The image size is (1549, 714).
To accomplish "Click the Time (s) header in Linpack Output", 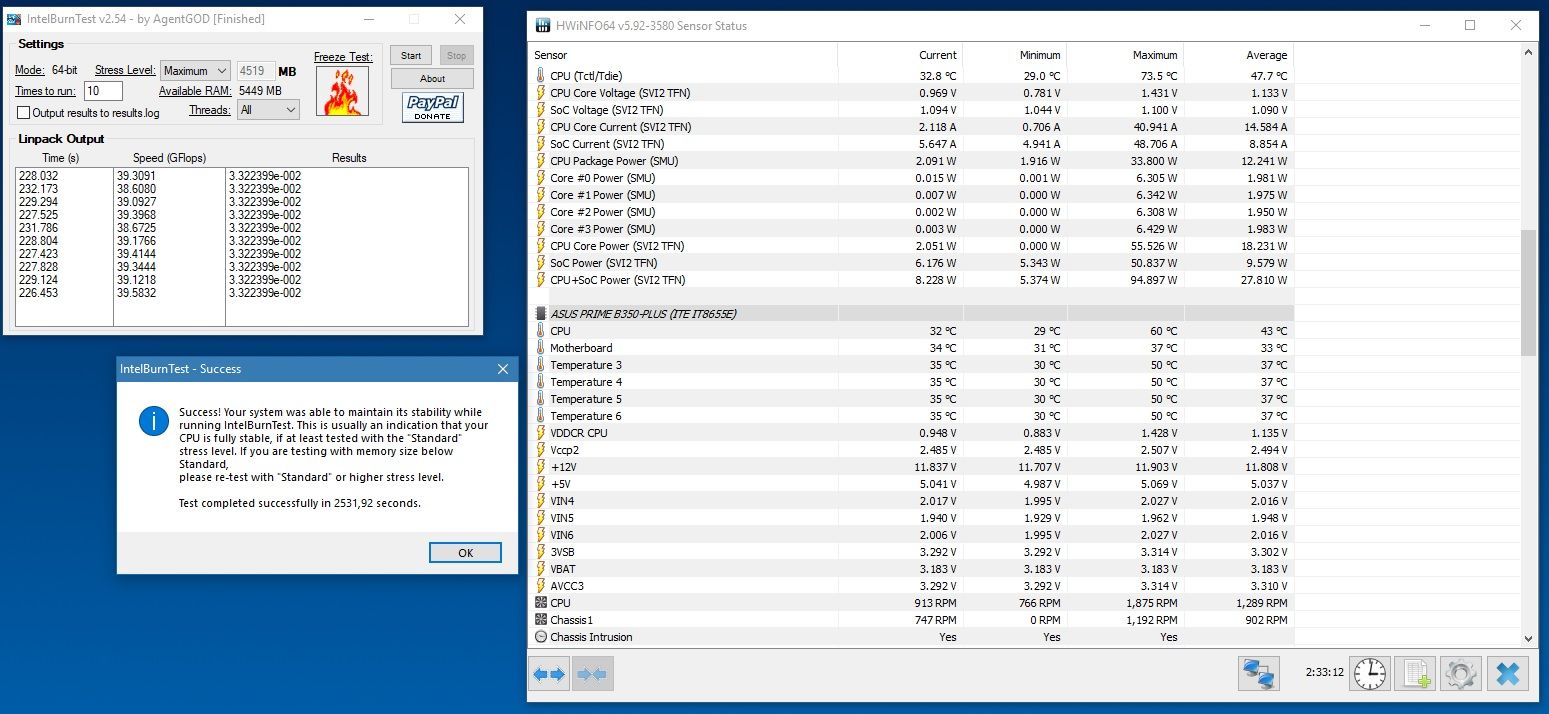I will pyautogui.click(x=60, y=158).
